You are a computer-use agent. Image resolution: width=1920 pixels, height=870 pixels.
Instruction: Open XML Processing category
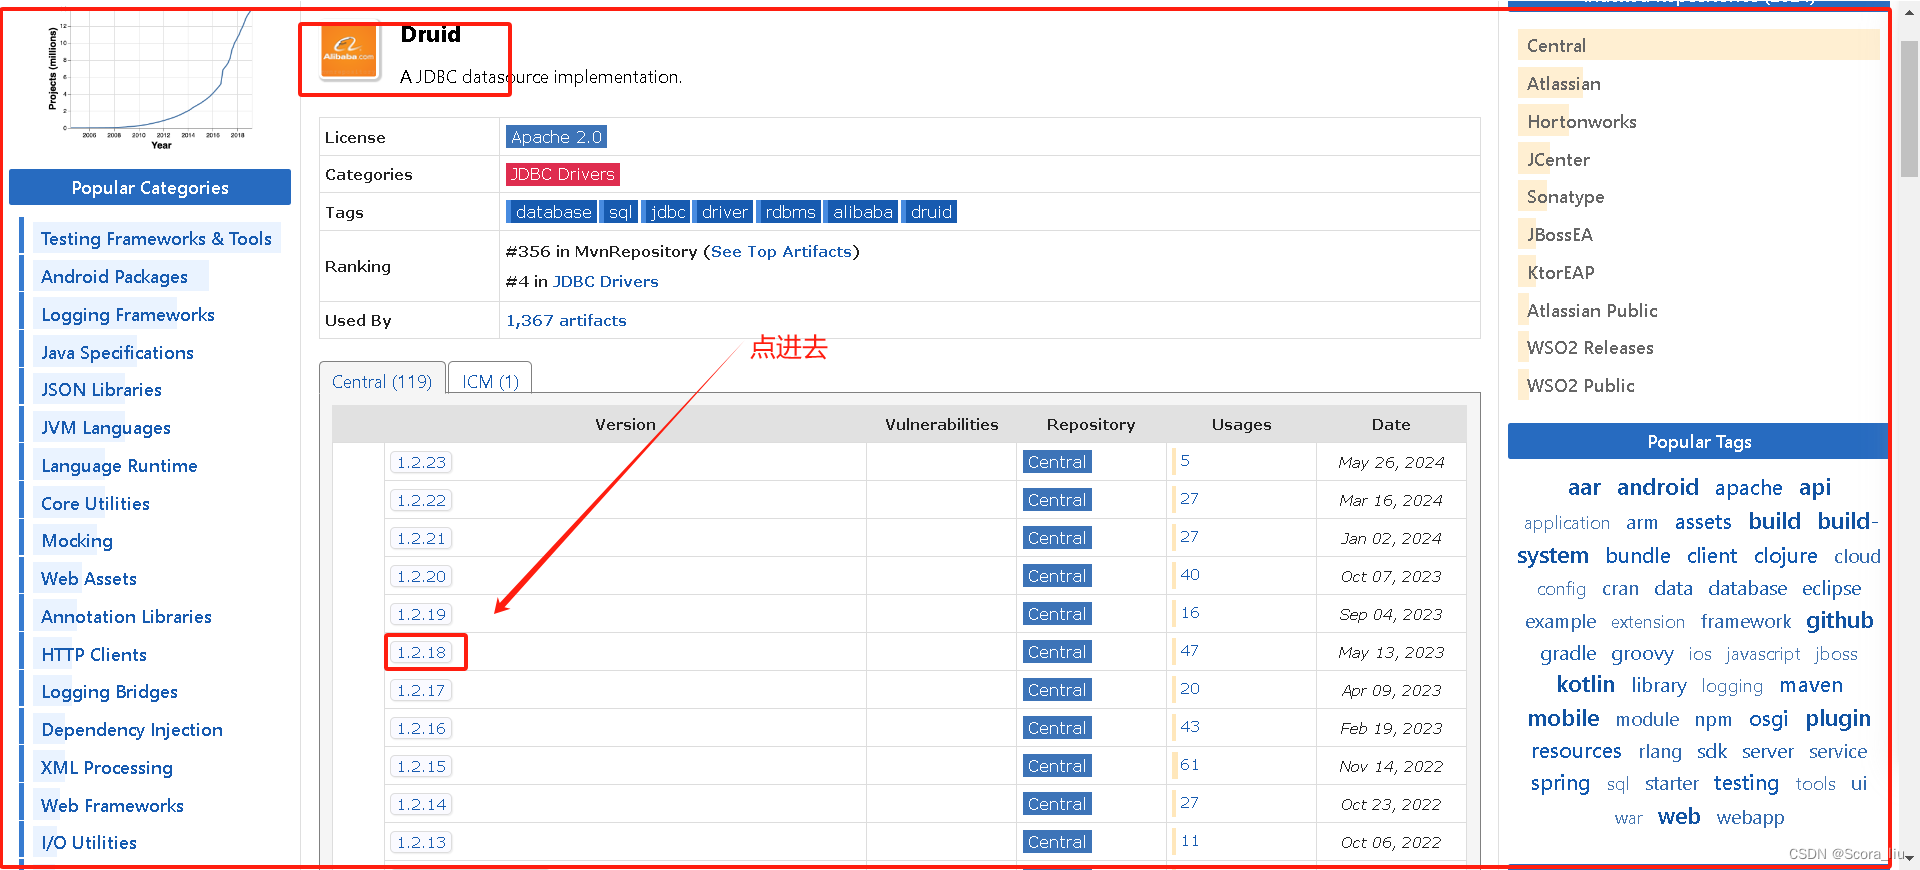pos(107,768)
